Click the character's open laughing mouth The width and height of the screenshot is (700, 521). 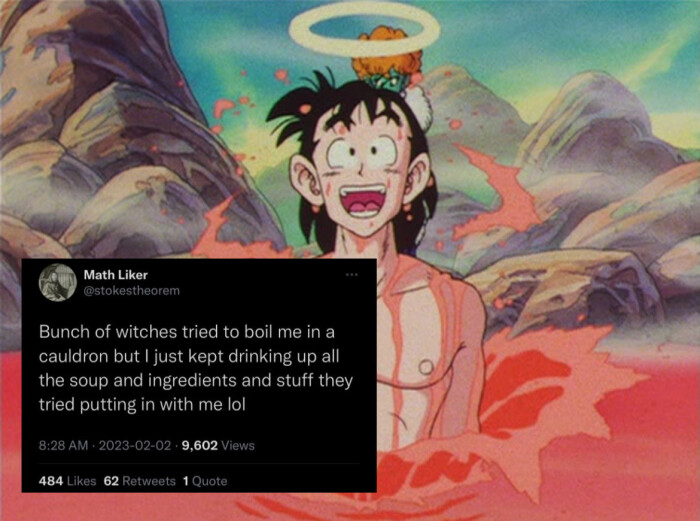362,202
